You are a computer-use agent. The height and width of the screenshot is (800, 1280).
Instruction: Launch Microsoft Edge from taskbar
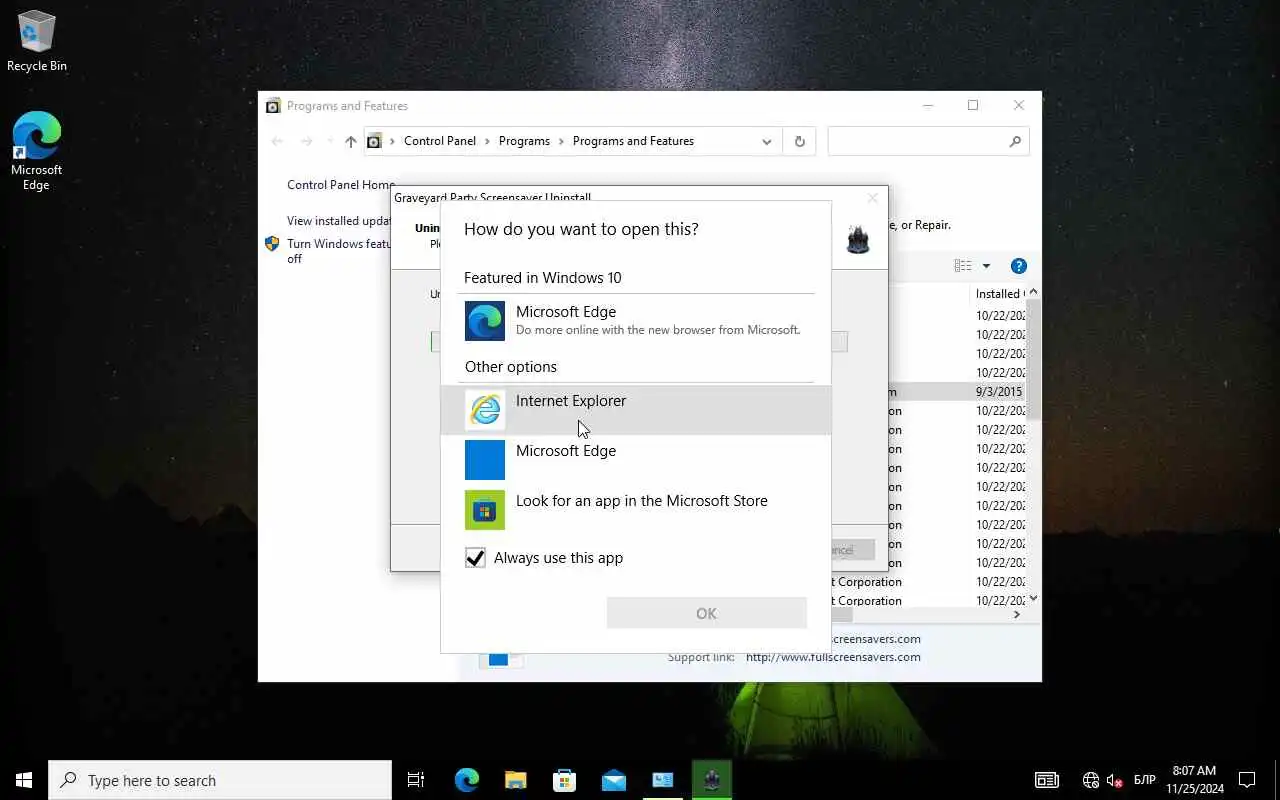coord(466,780)
